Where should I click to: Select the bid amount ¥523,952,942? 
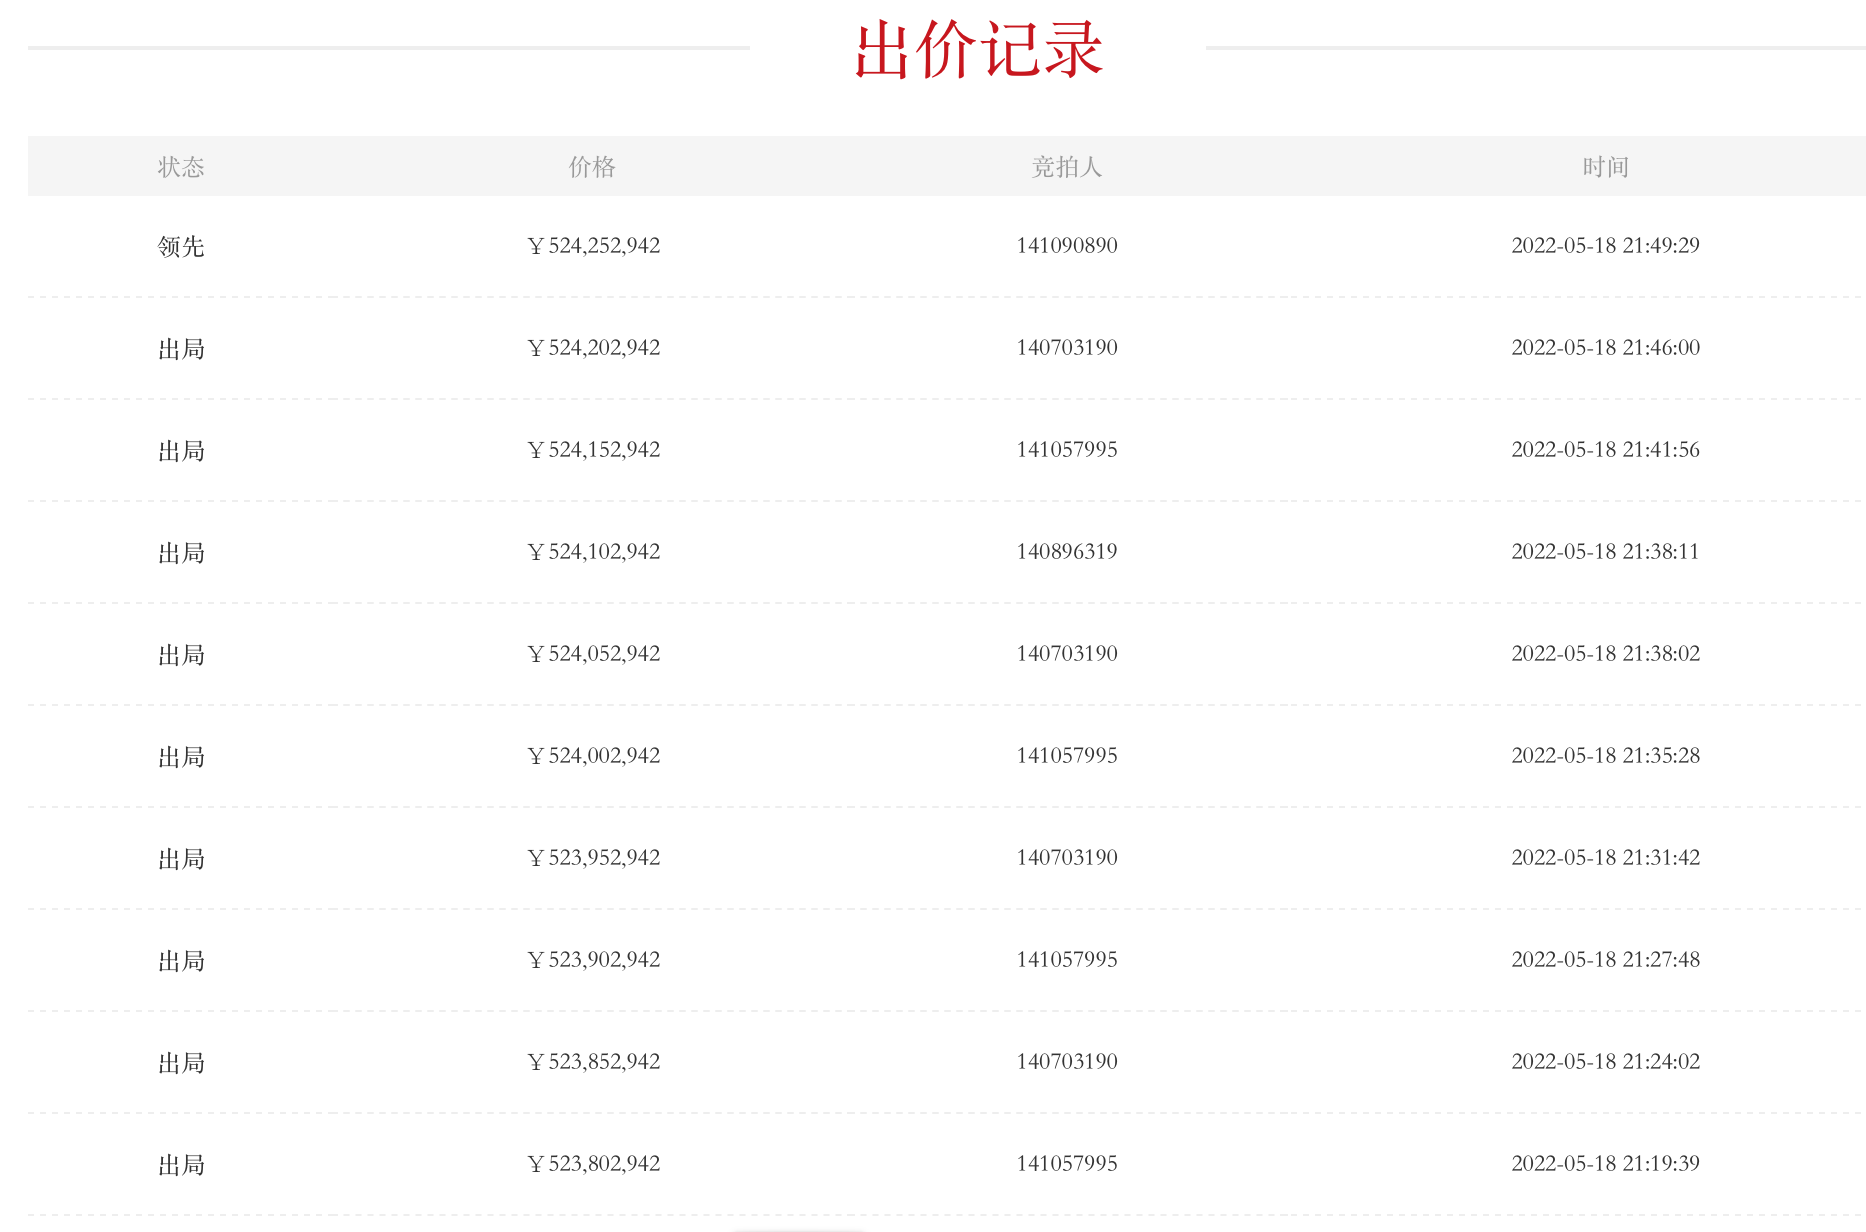coord(594,858)
